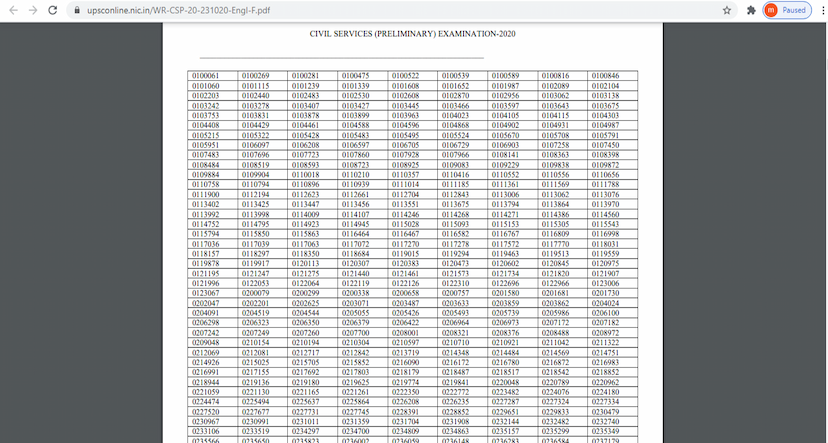Go back to the previous page
The width and height of the screenshot is (828, 443).
click(11, 10)
